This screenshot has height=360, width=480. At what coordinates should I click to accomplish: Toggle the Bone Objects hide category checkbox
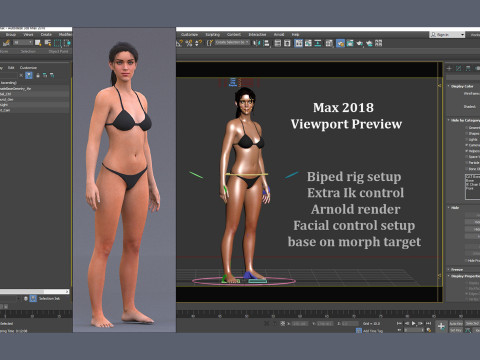click(x=466, y=169)
